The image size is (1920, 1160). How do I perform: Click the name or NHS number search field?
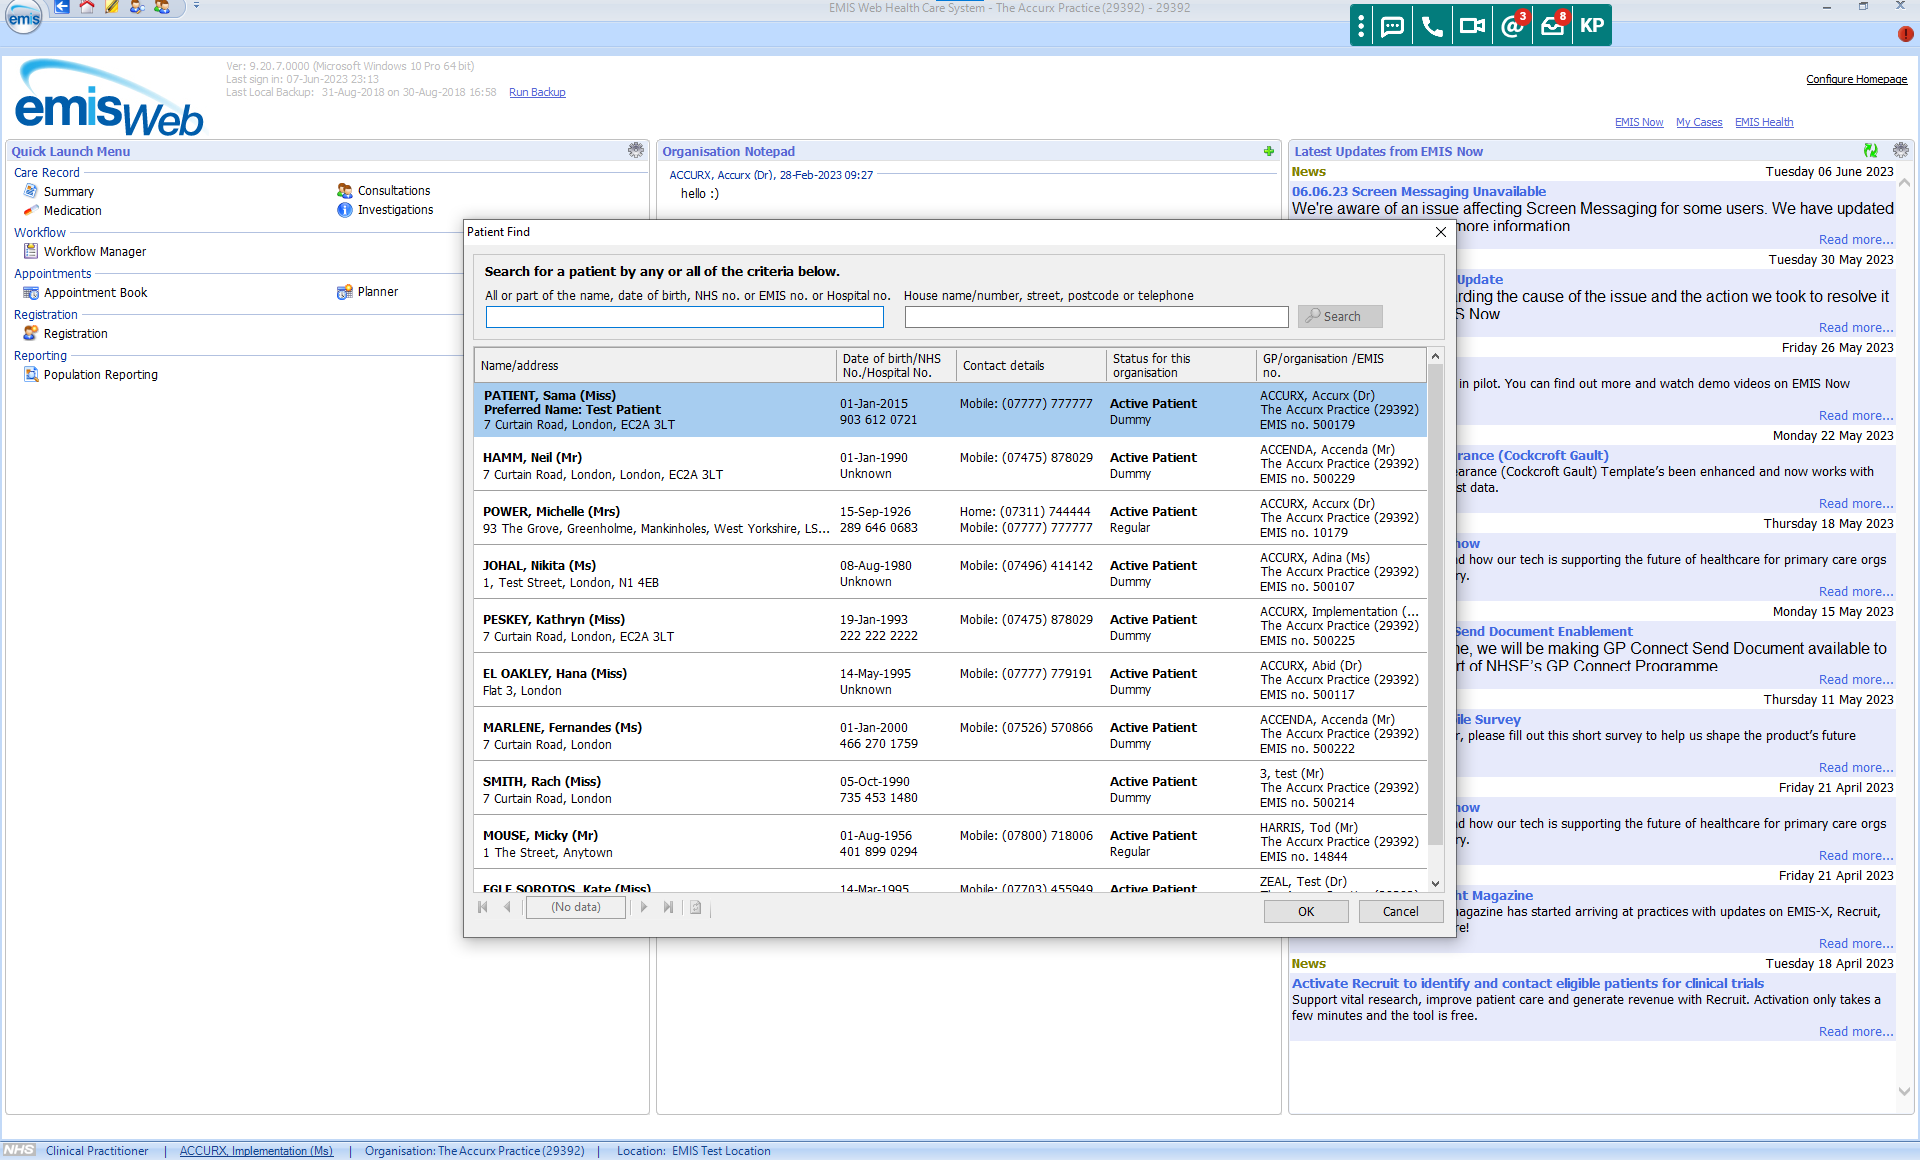coord(685,317)
